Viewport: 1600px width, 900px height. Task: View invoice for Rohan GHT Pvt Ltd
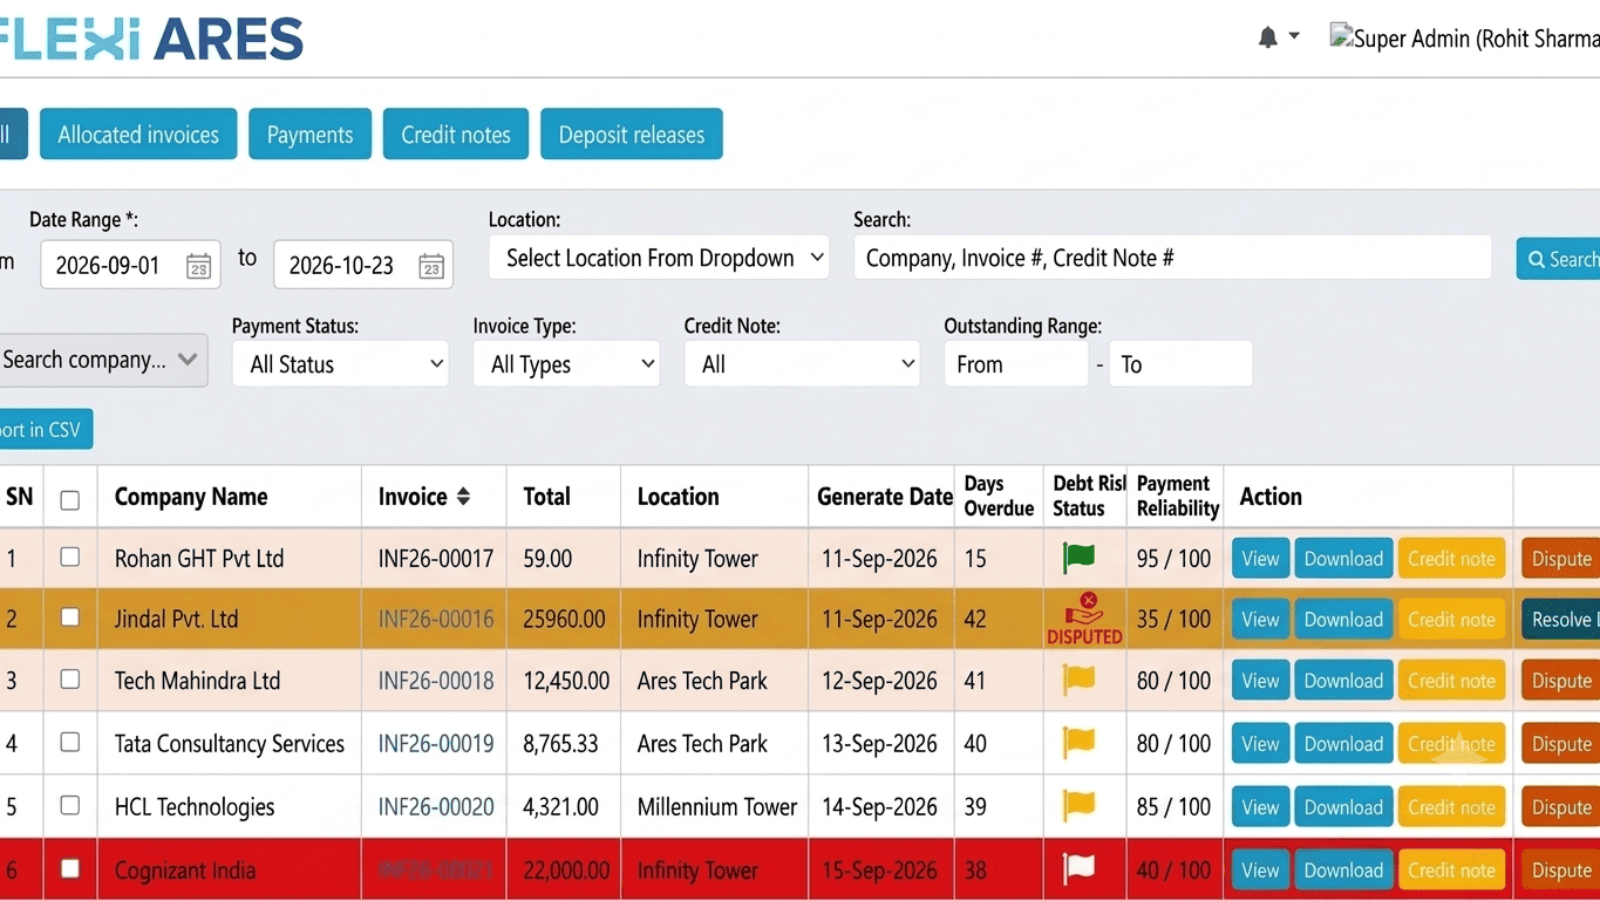(x=1260, y=559)
